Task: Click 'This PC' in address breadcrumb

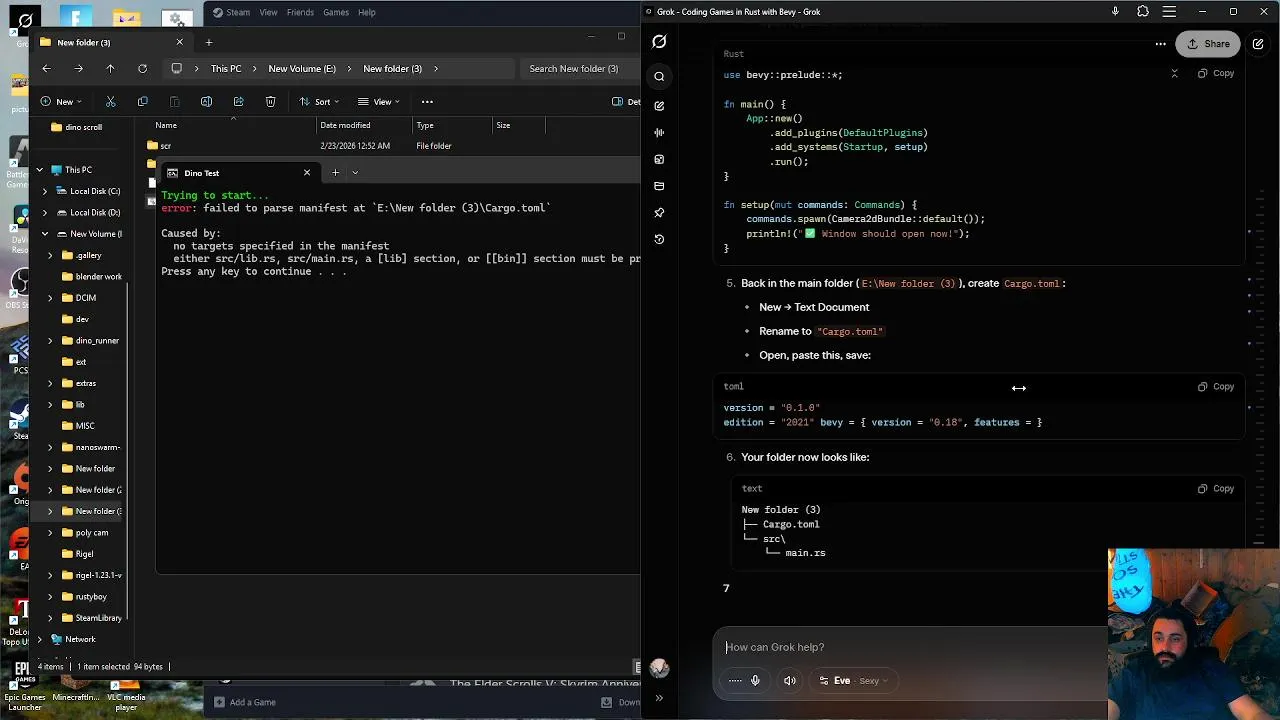Action: click(226, 68)
